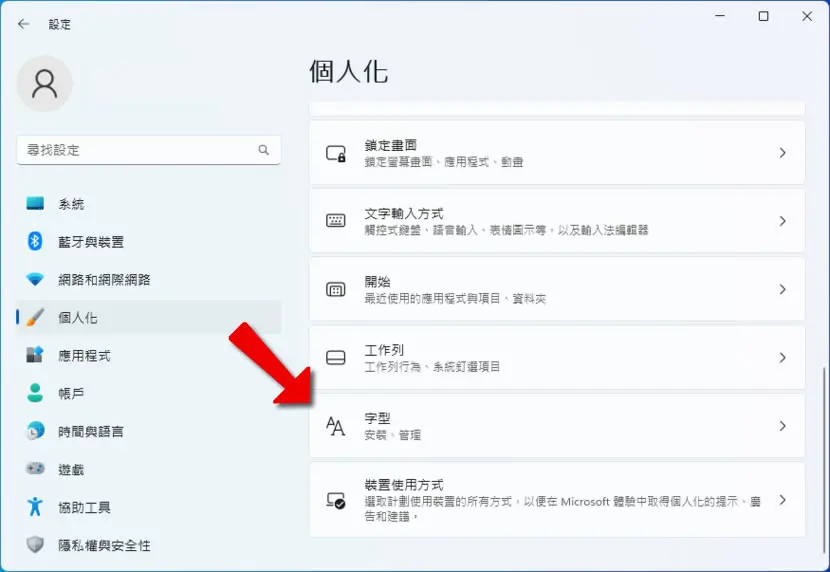The width and height of the screenshot is (830, 572).
Task: Expand 鎖定畫面 using its chevron
Action: click(x=782, y=153)
